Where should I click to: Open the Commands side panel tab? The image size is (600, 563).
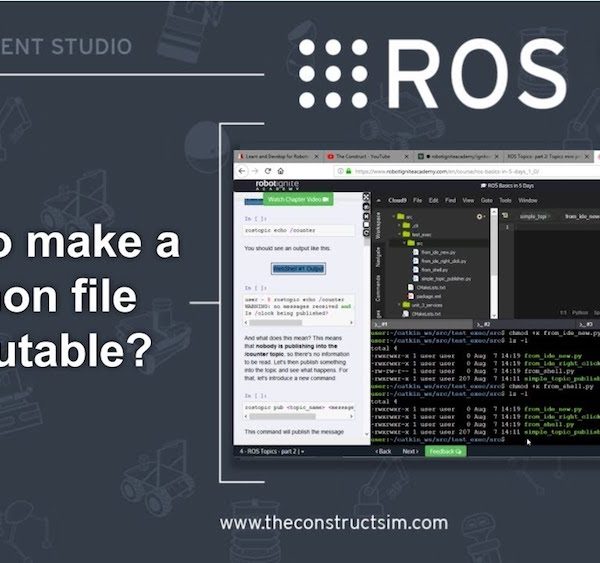[x=378, y=288]
